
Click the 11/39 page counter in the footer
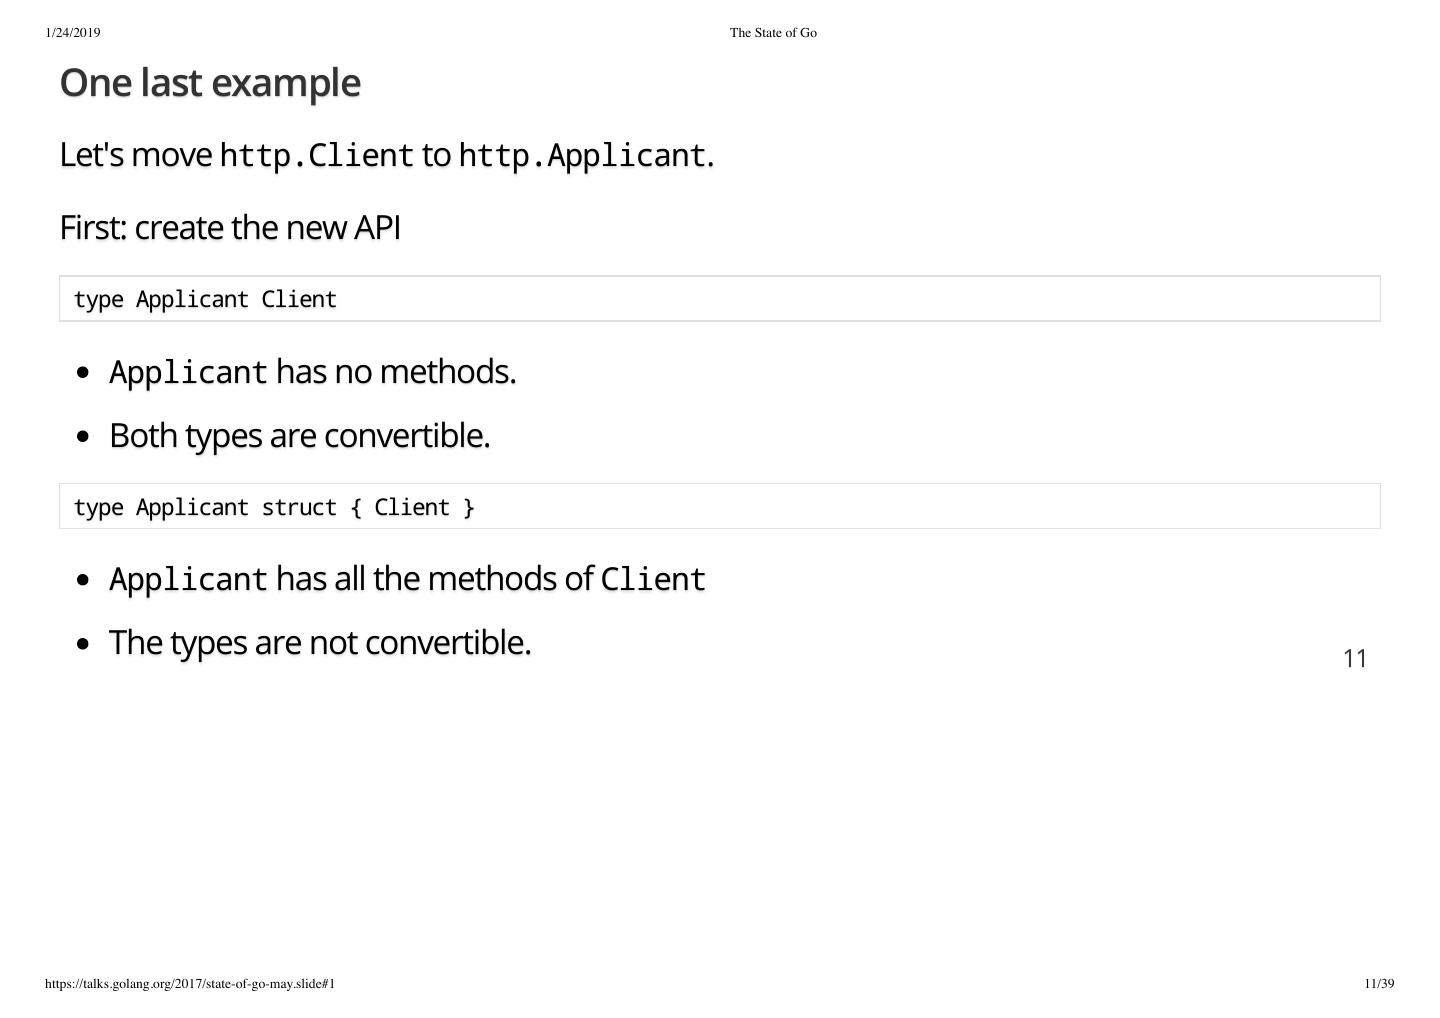click(x=1379, y=984)
